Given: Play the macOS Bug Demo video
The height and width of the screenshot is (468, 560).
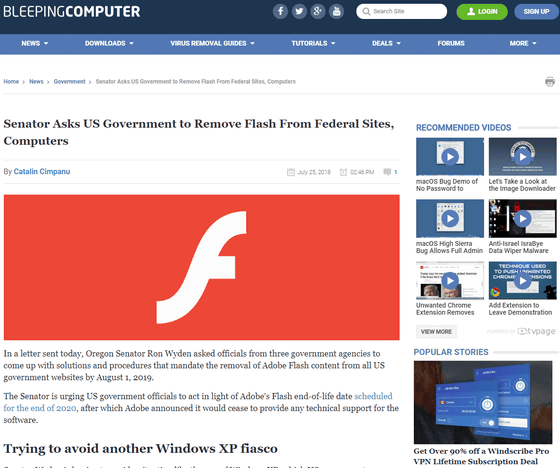Looking at the screenshot, I should [x=450, y=156].
